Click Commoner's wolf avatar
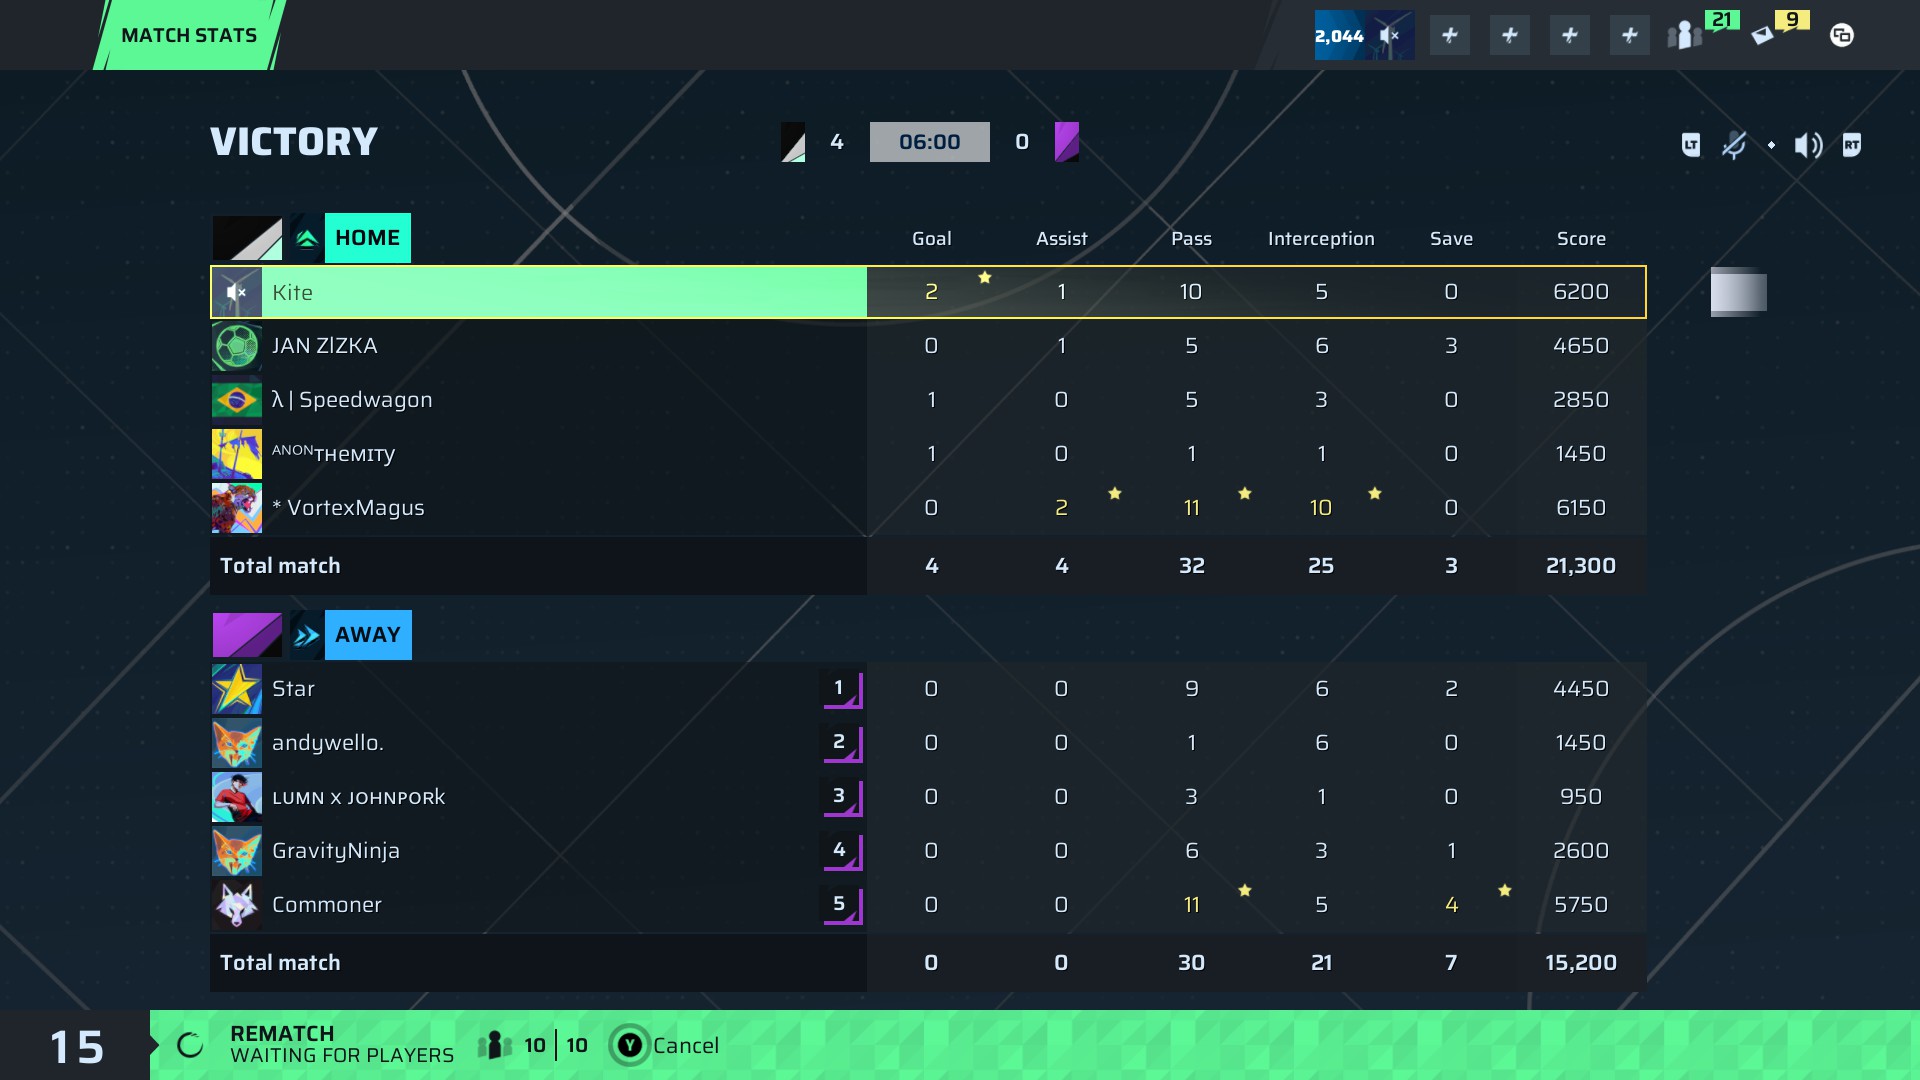The width and height of the screenshot is (1920, 1080). tap(237, 905)
